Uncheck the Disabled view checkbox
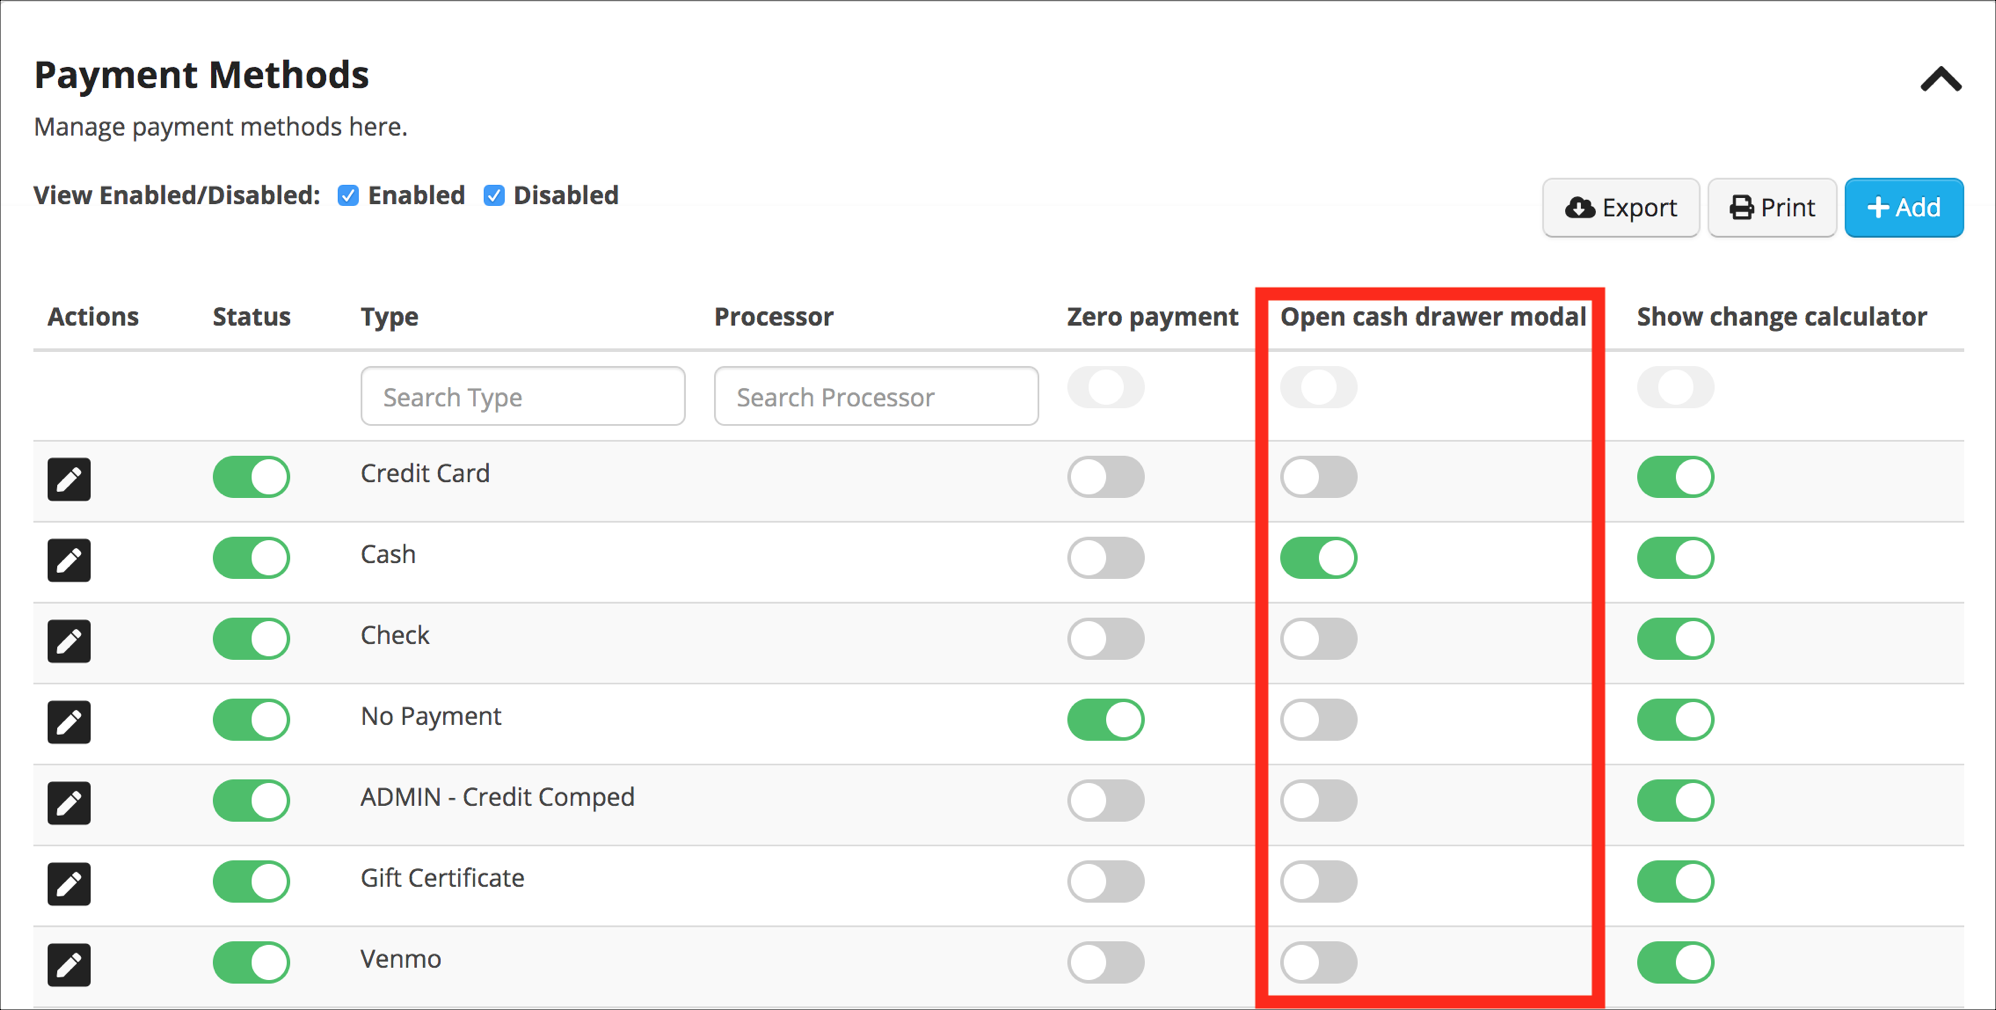The image size is (1996, 1010). tap(494, 196)
